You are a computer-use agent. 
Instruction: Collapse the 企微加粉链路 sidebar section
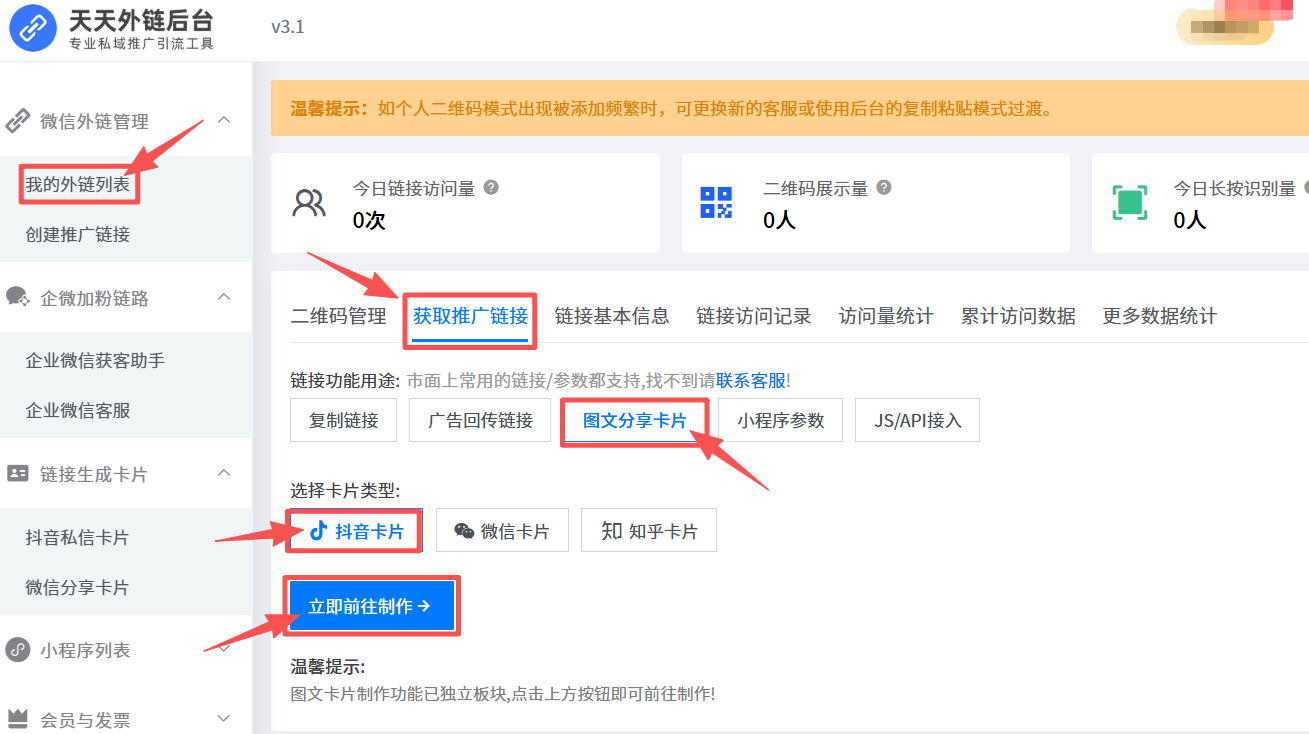pyautogui.click(x=224, y=297)
